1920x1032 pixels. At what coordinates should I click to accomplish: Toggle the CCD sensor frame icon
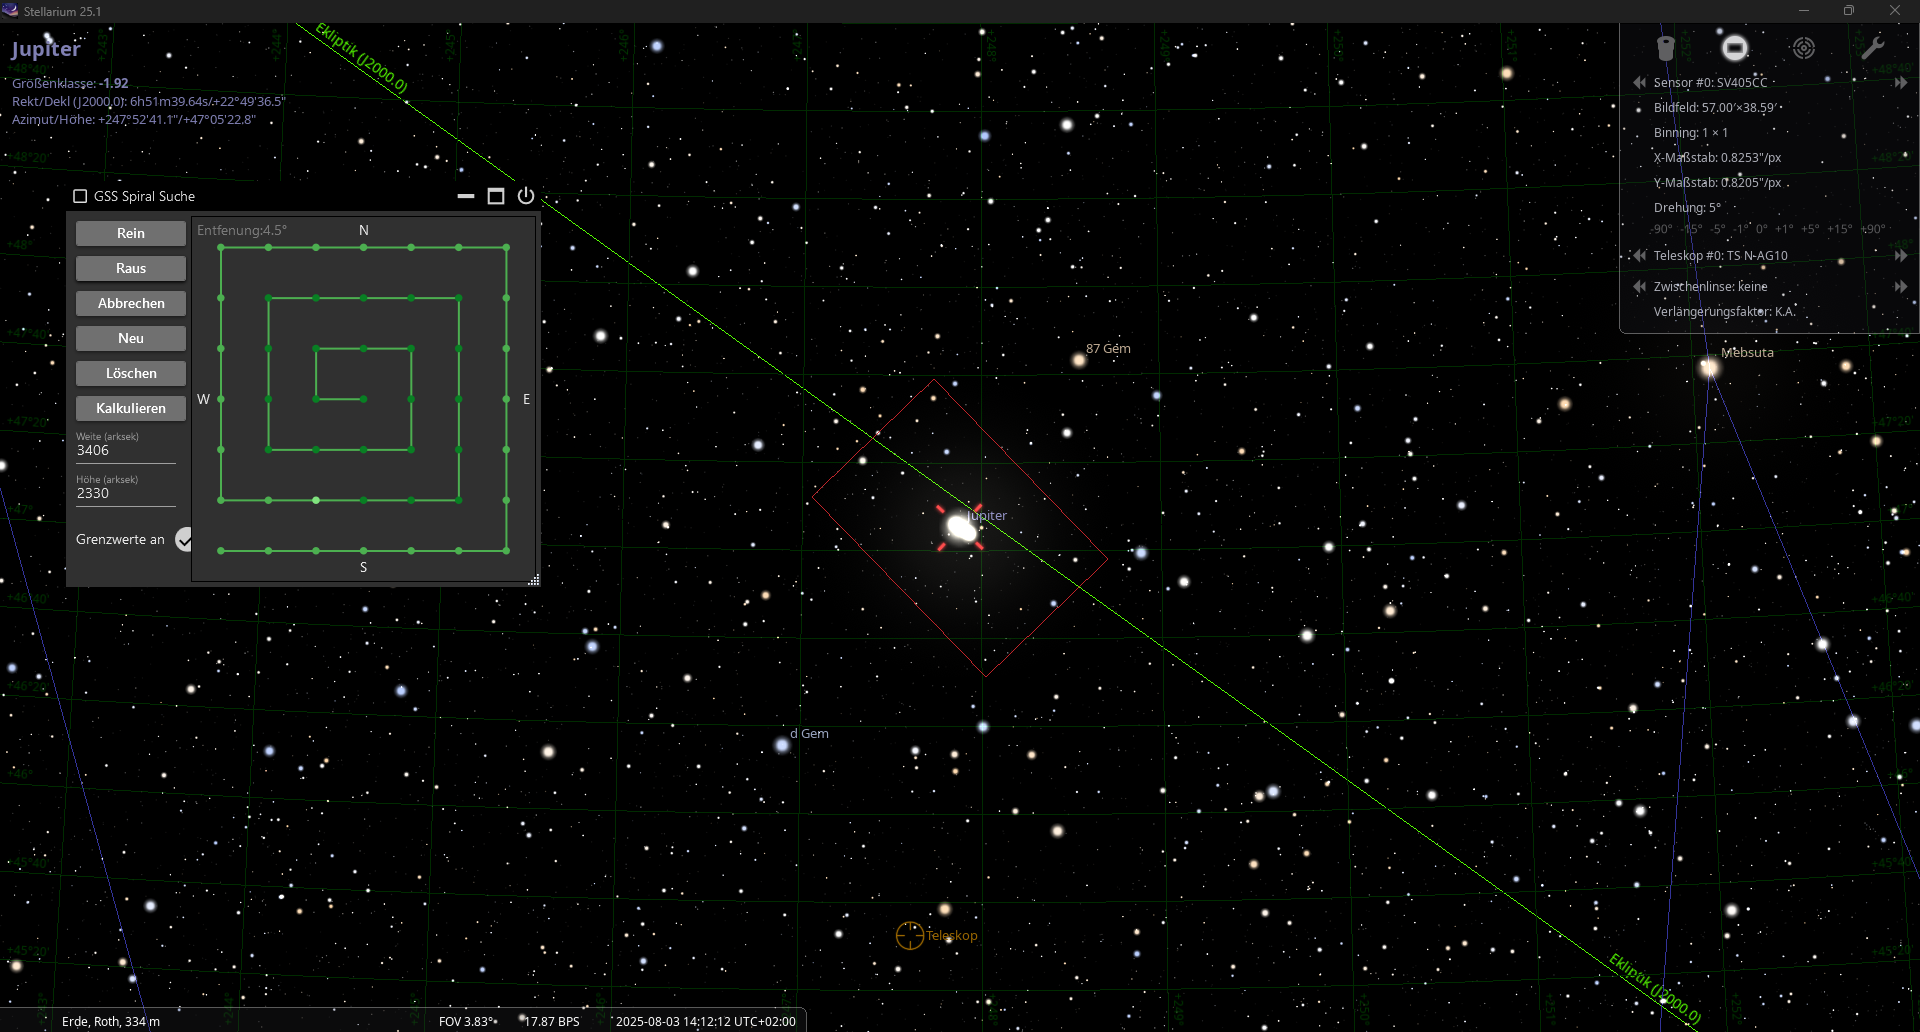point(1734,48)
